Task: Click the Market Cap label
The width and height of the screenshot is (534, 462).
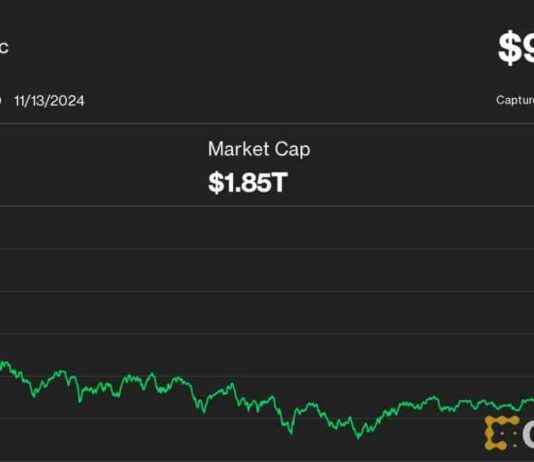Action: point(259,149)
